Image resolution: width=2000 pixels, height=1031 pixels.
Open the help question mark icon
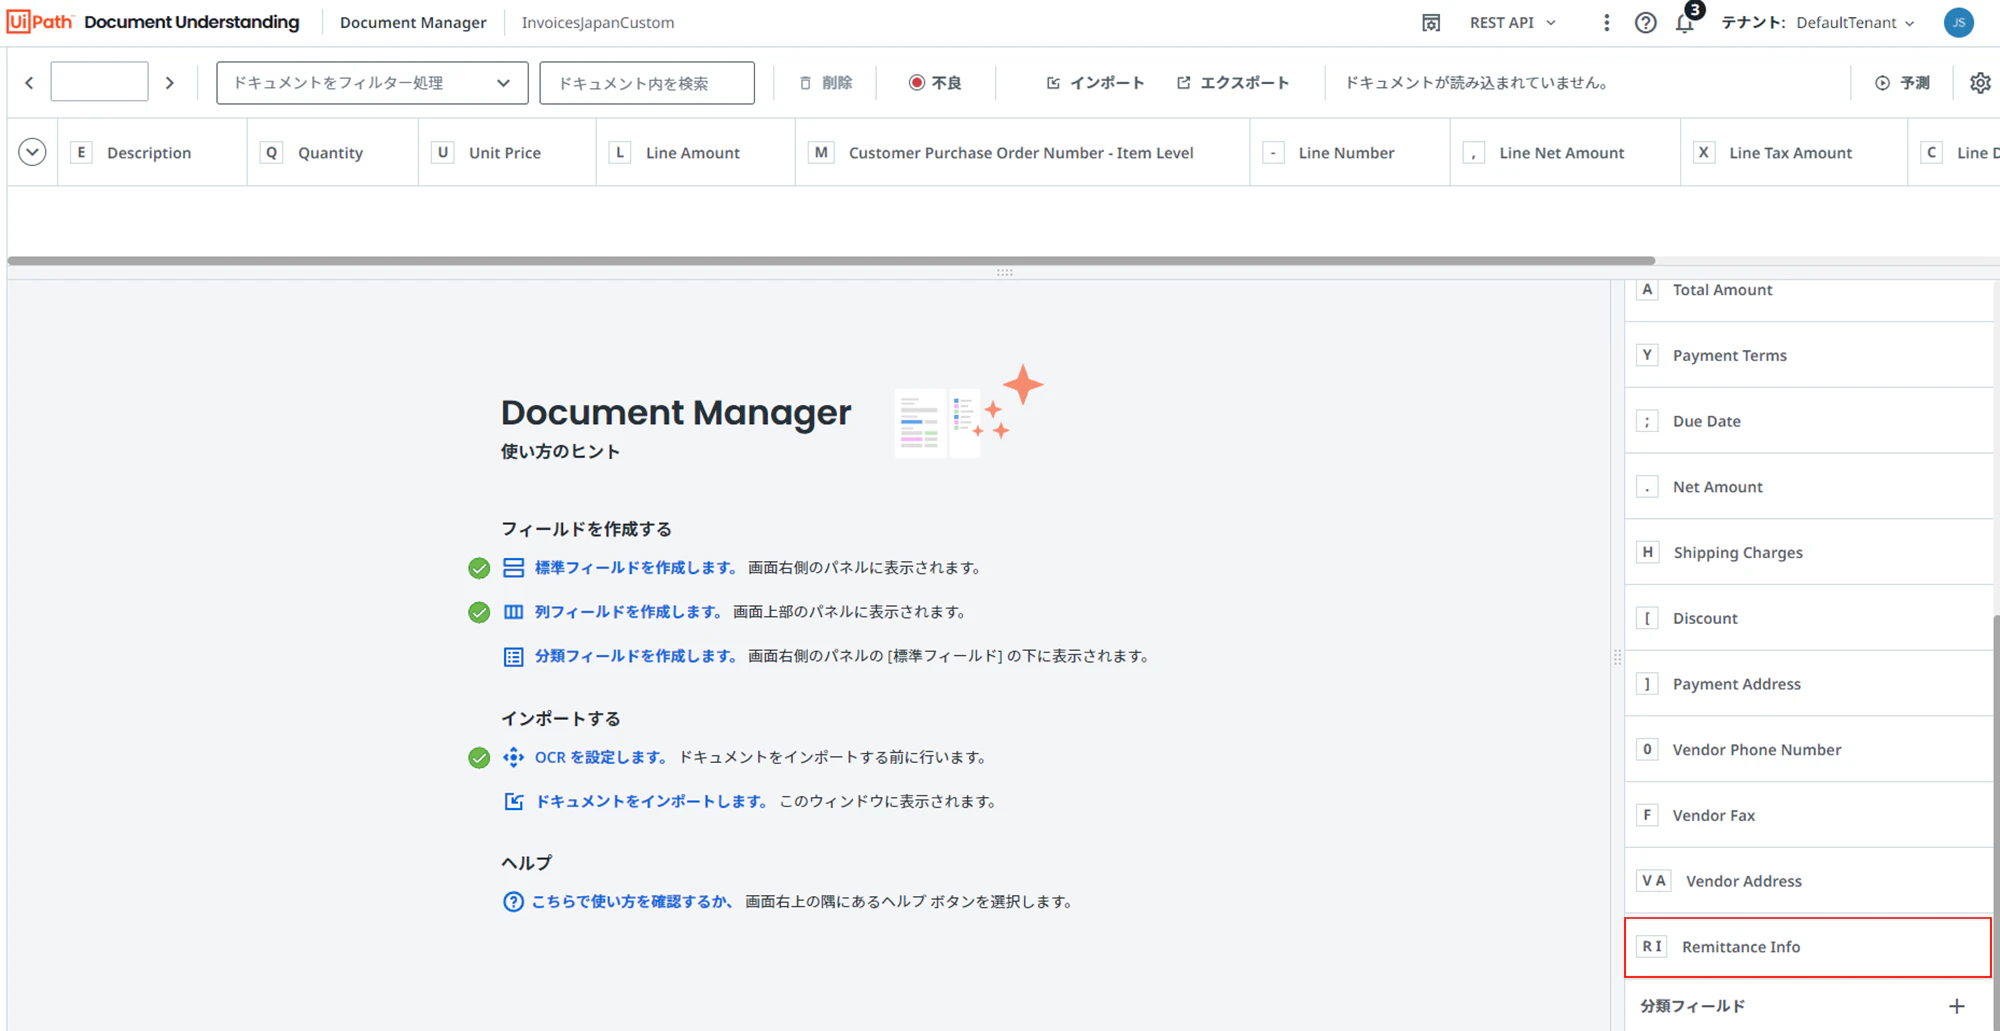point(1645,23)
